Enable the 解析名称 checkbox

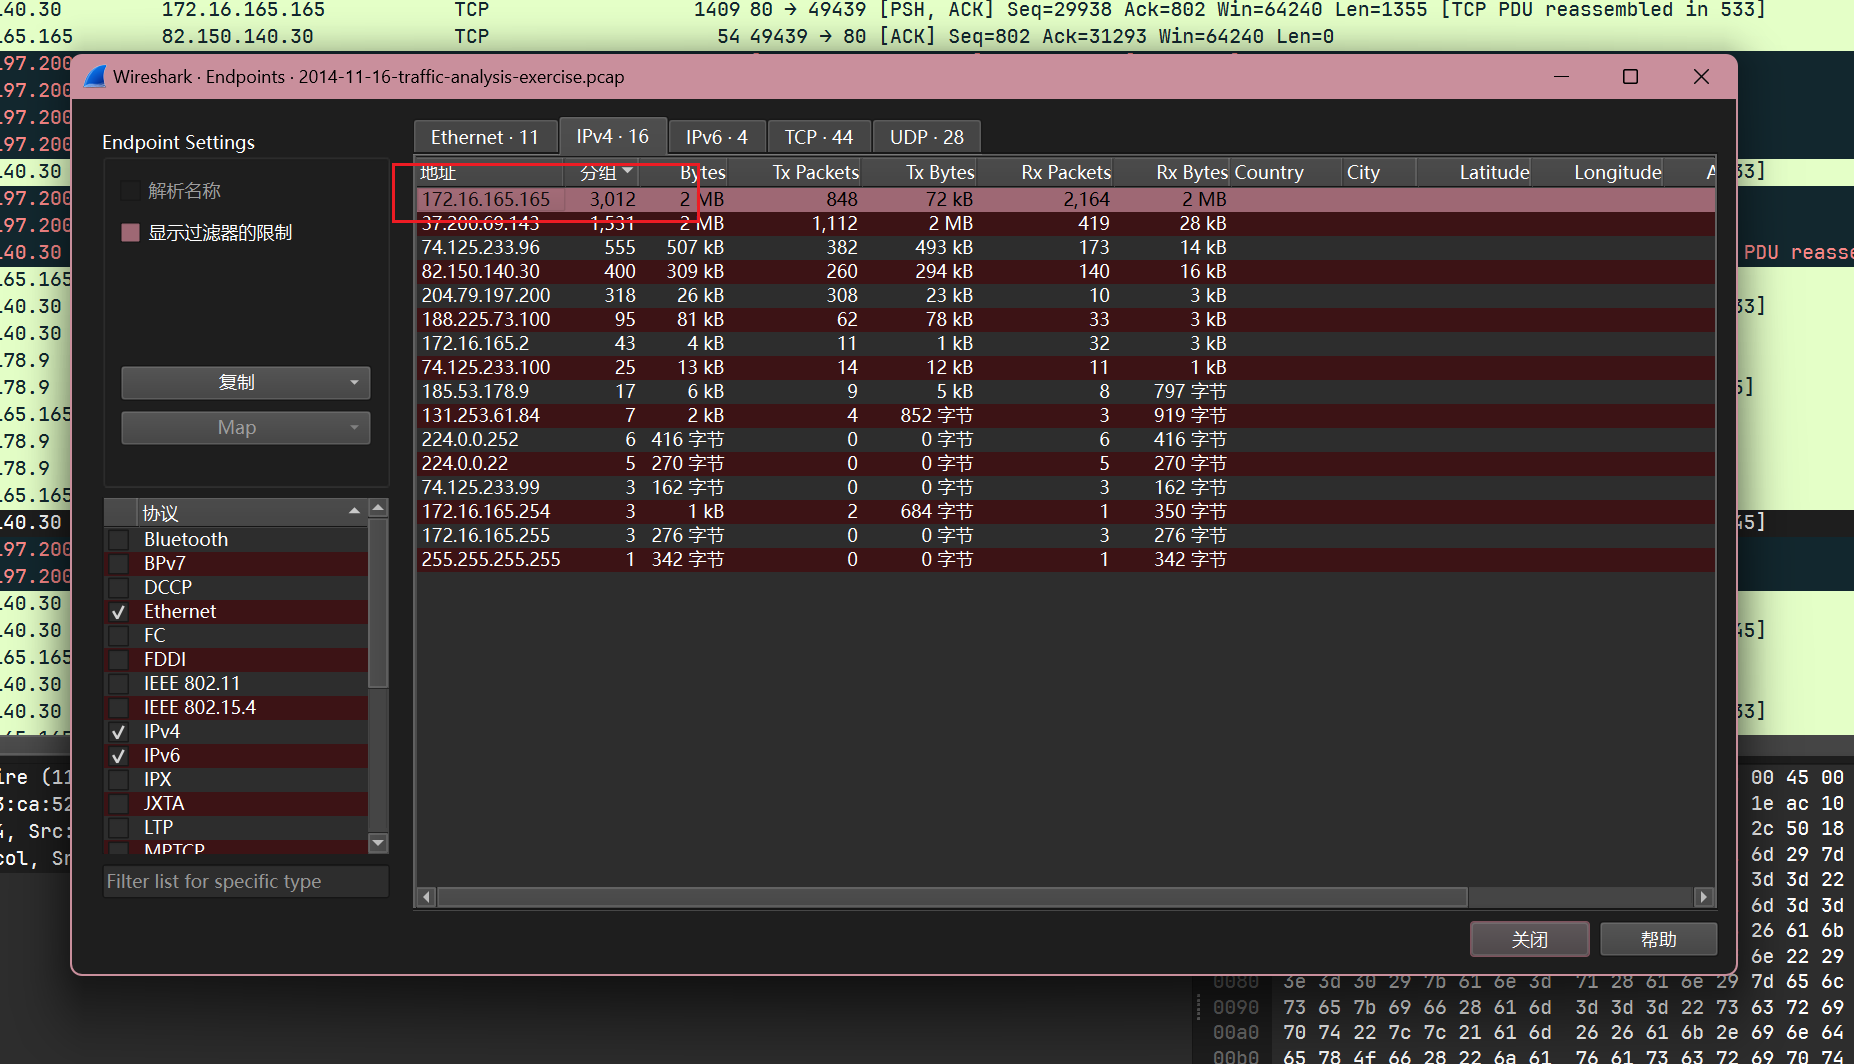pos(130,191)
